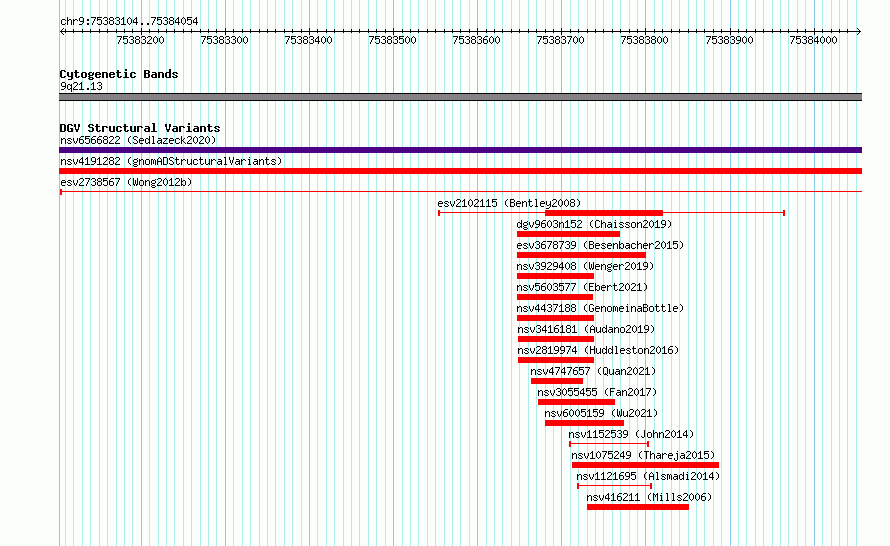
Task: Open nsv416211 (Mills2006) variant label
Action: pos(649,497)
